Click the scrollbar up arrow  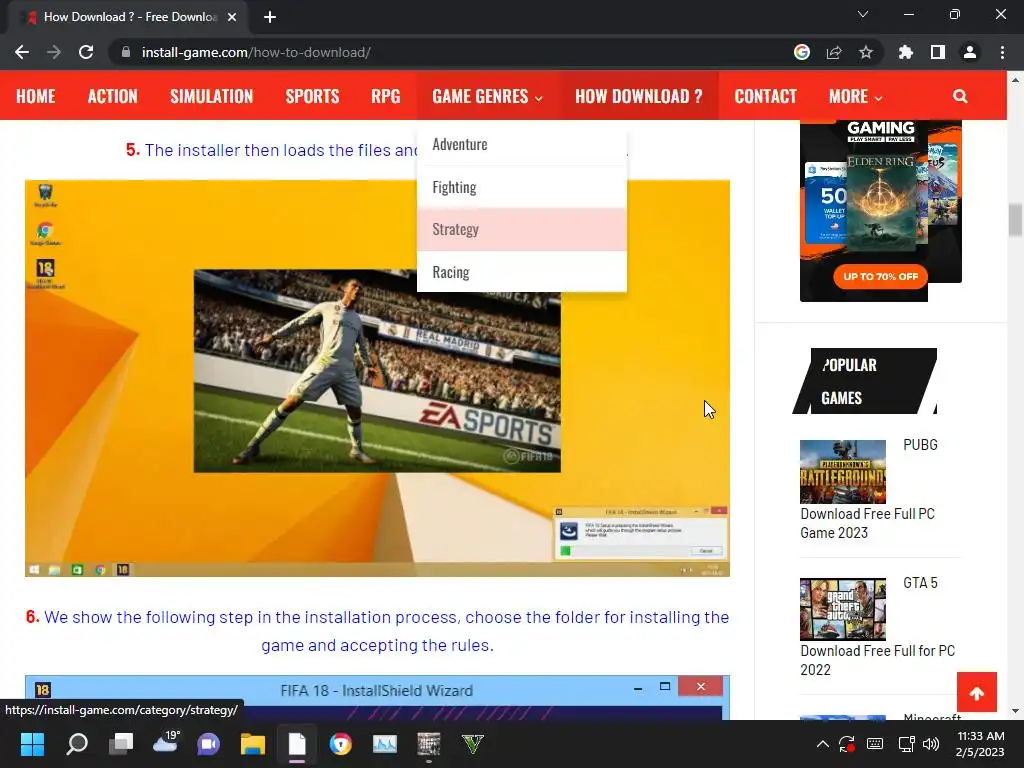point(1015,80)
